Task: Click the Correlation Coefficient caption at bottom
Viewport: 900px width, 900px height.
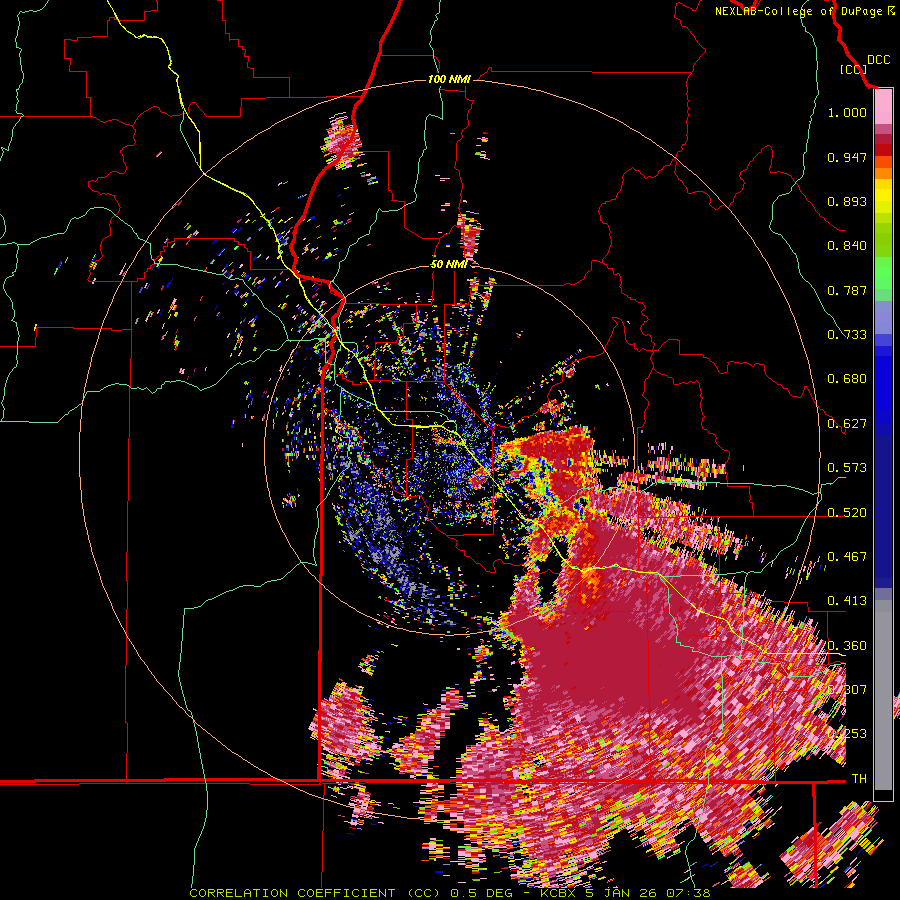Action: point(450,893)
